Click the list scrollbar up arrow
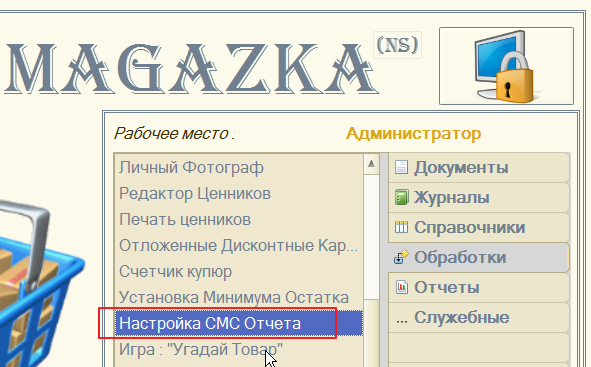Viewport: 591px width, 367px height. point(371,164)
